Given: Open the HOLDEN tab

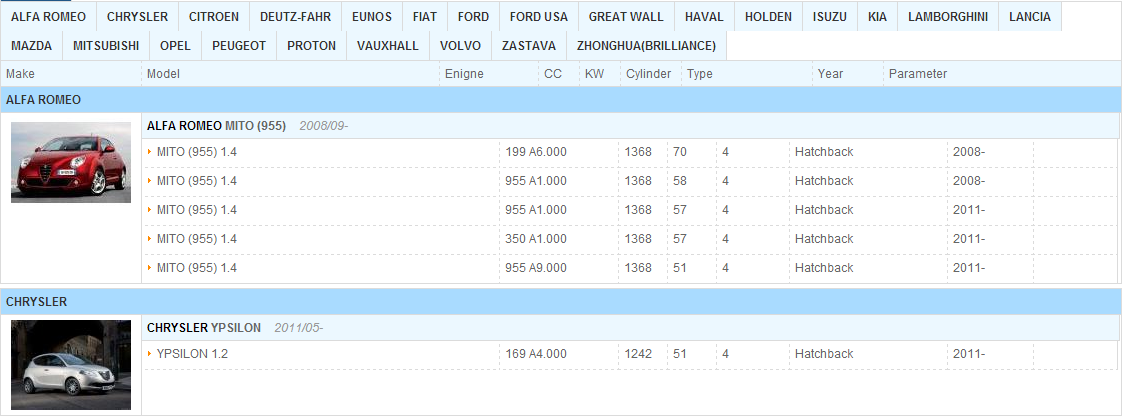Looking at the screenshot, I should pyautogui.click(x=768, y=16).
